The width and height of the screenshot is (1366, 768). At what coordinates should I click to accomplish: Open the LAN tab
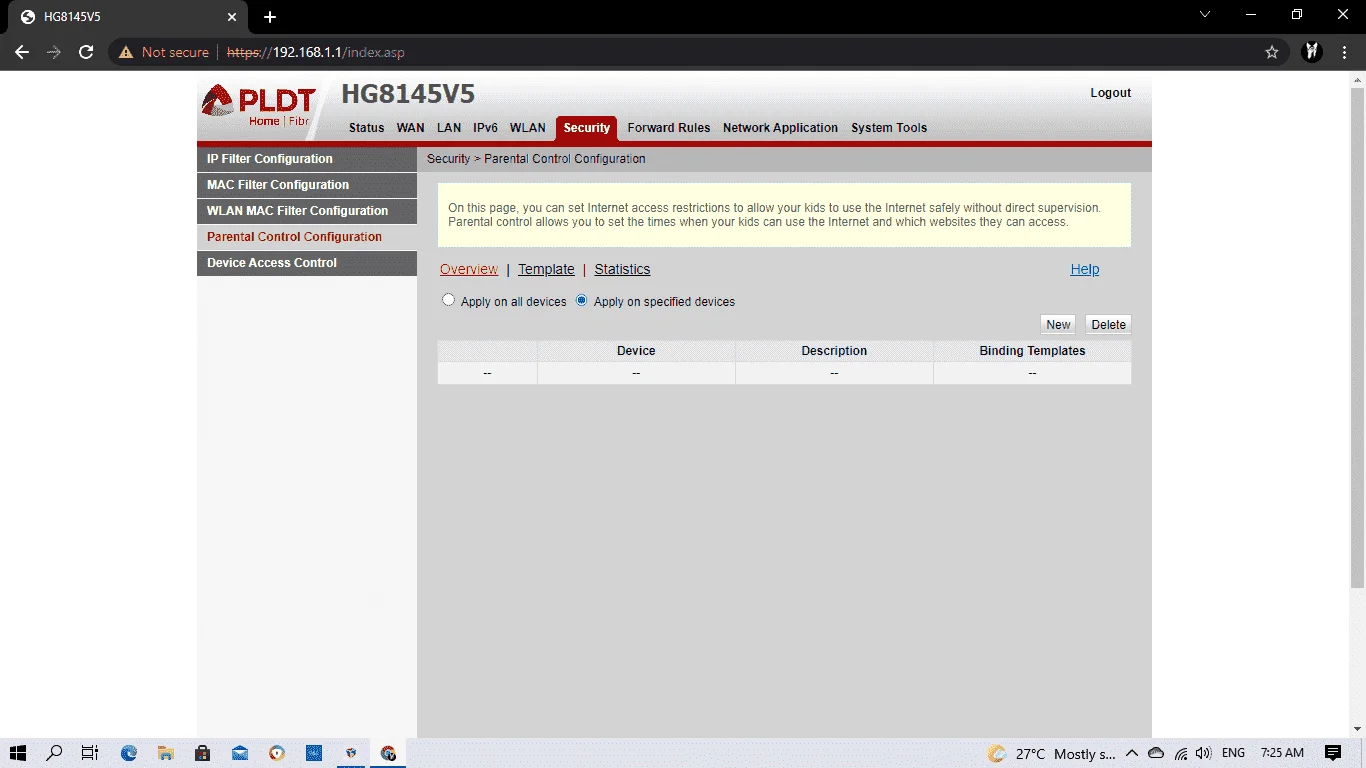pos(449,128)
